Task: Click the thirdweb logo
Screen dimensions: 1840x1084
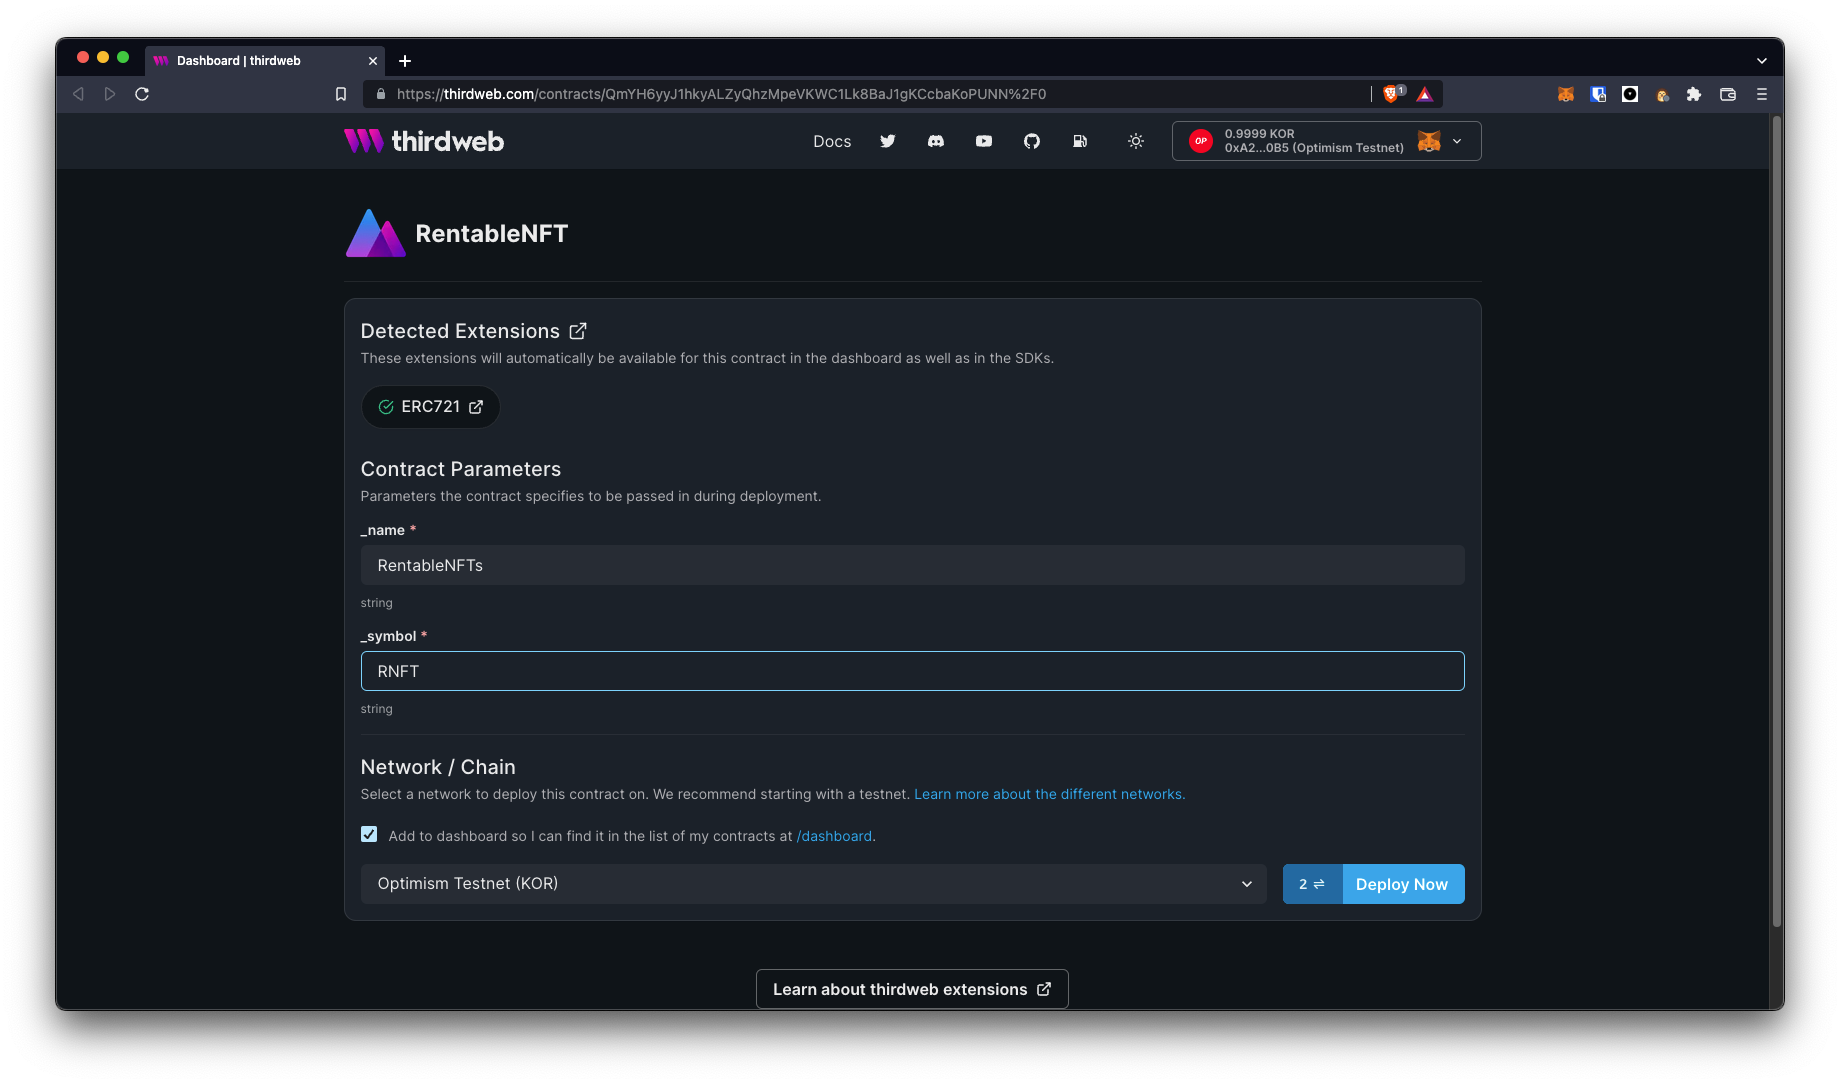Action: (x=424, y=141)
